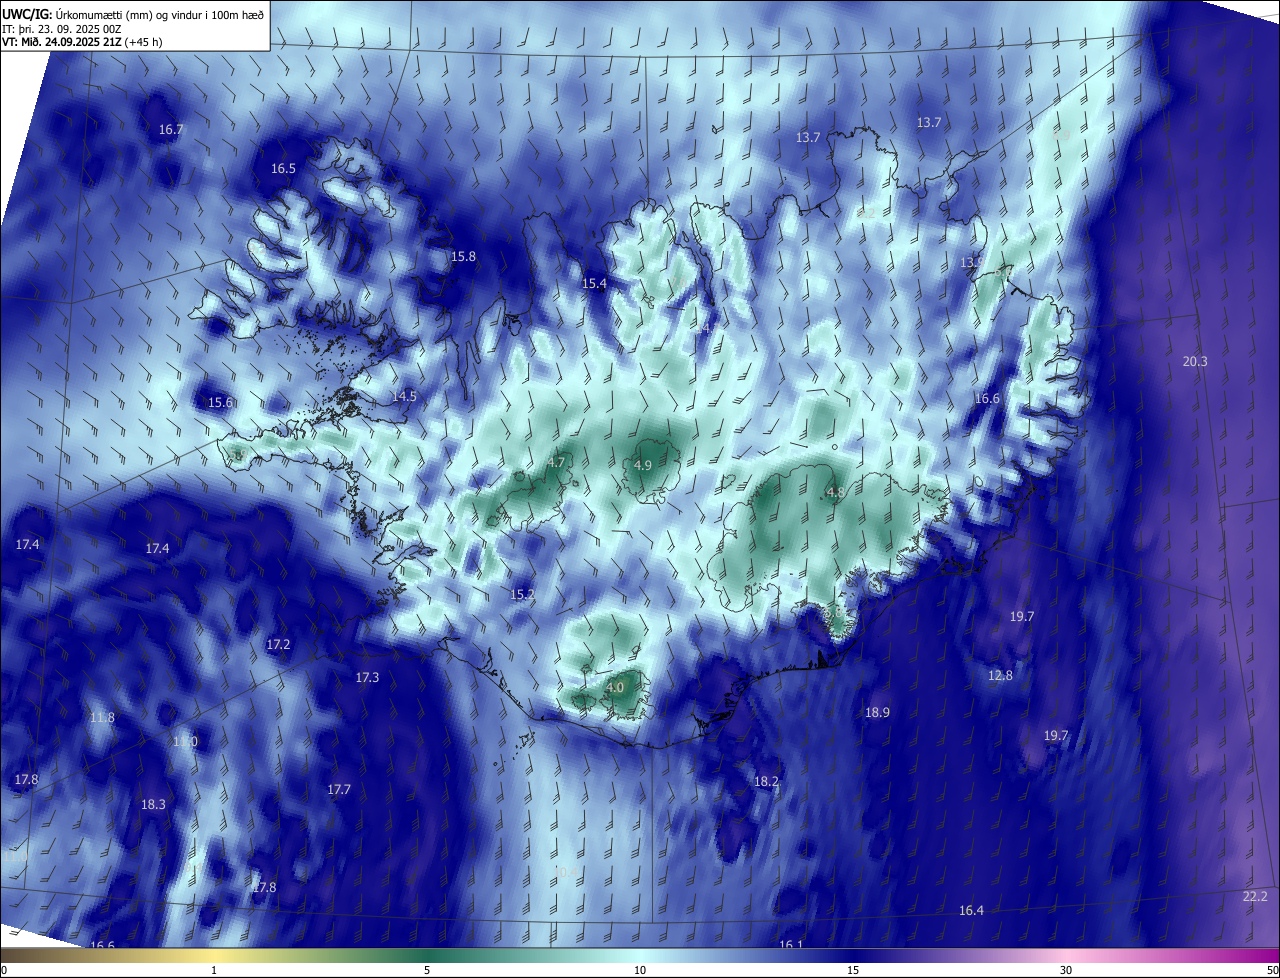Click the offshore value 18.2
Screen dimensions: 1280x978
tap(766, 781)
